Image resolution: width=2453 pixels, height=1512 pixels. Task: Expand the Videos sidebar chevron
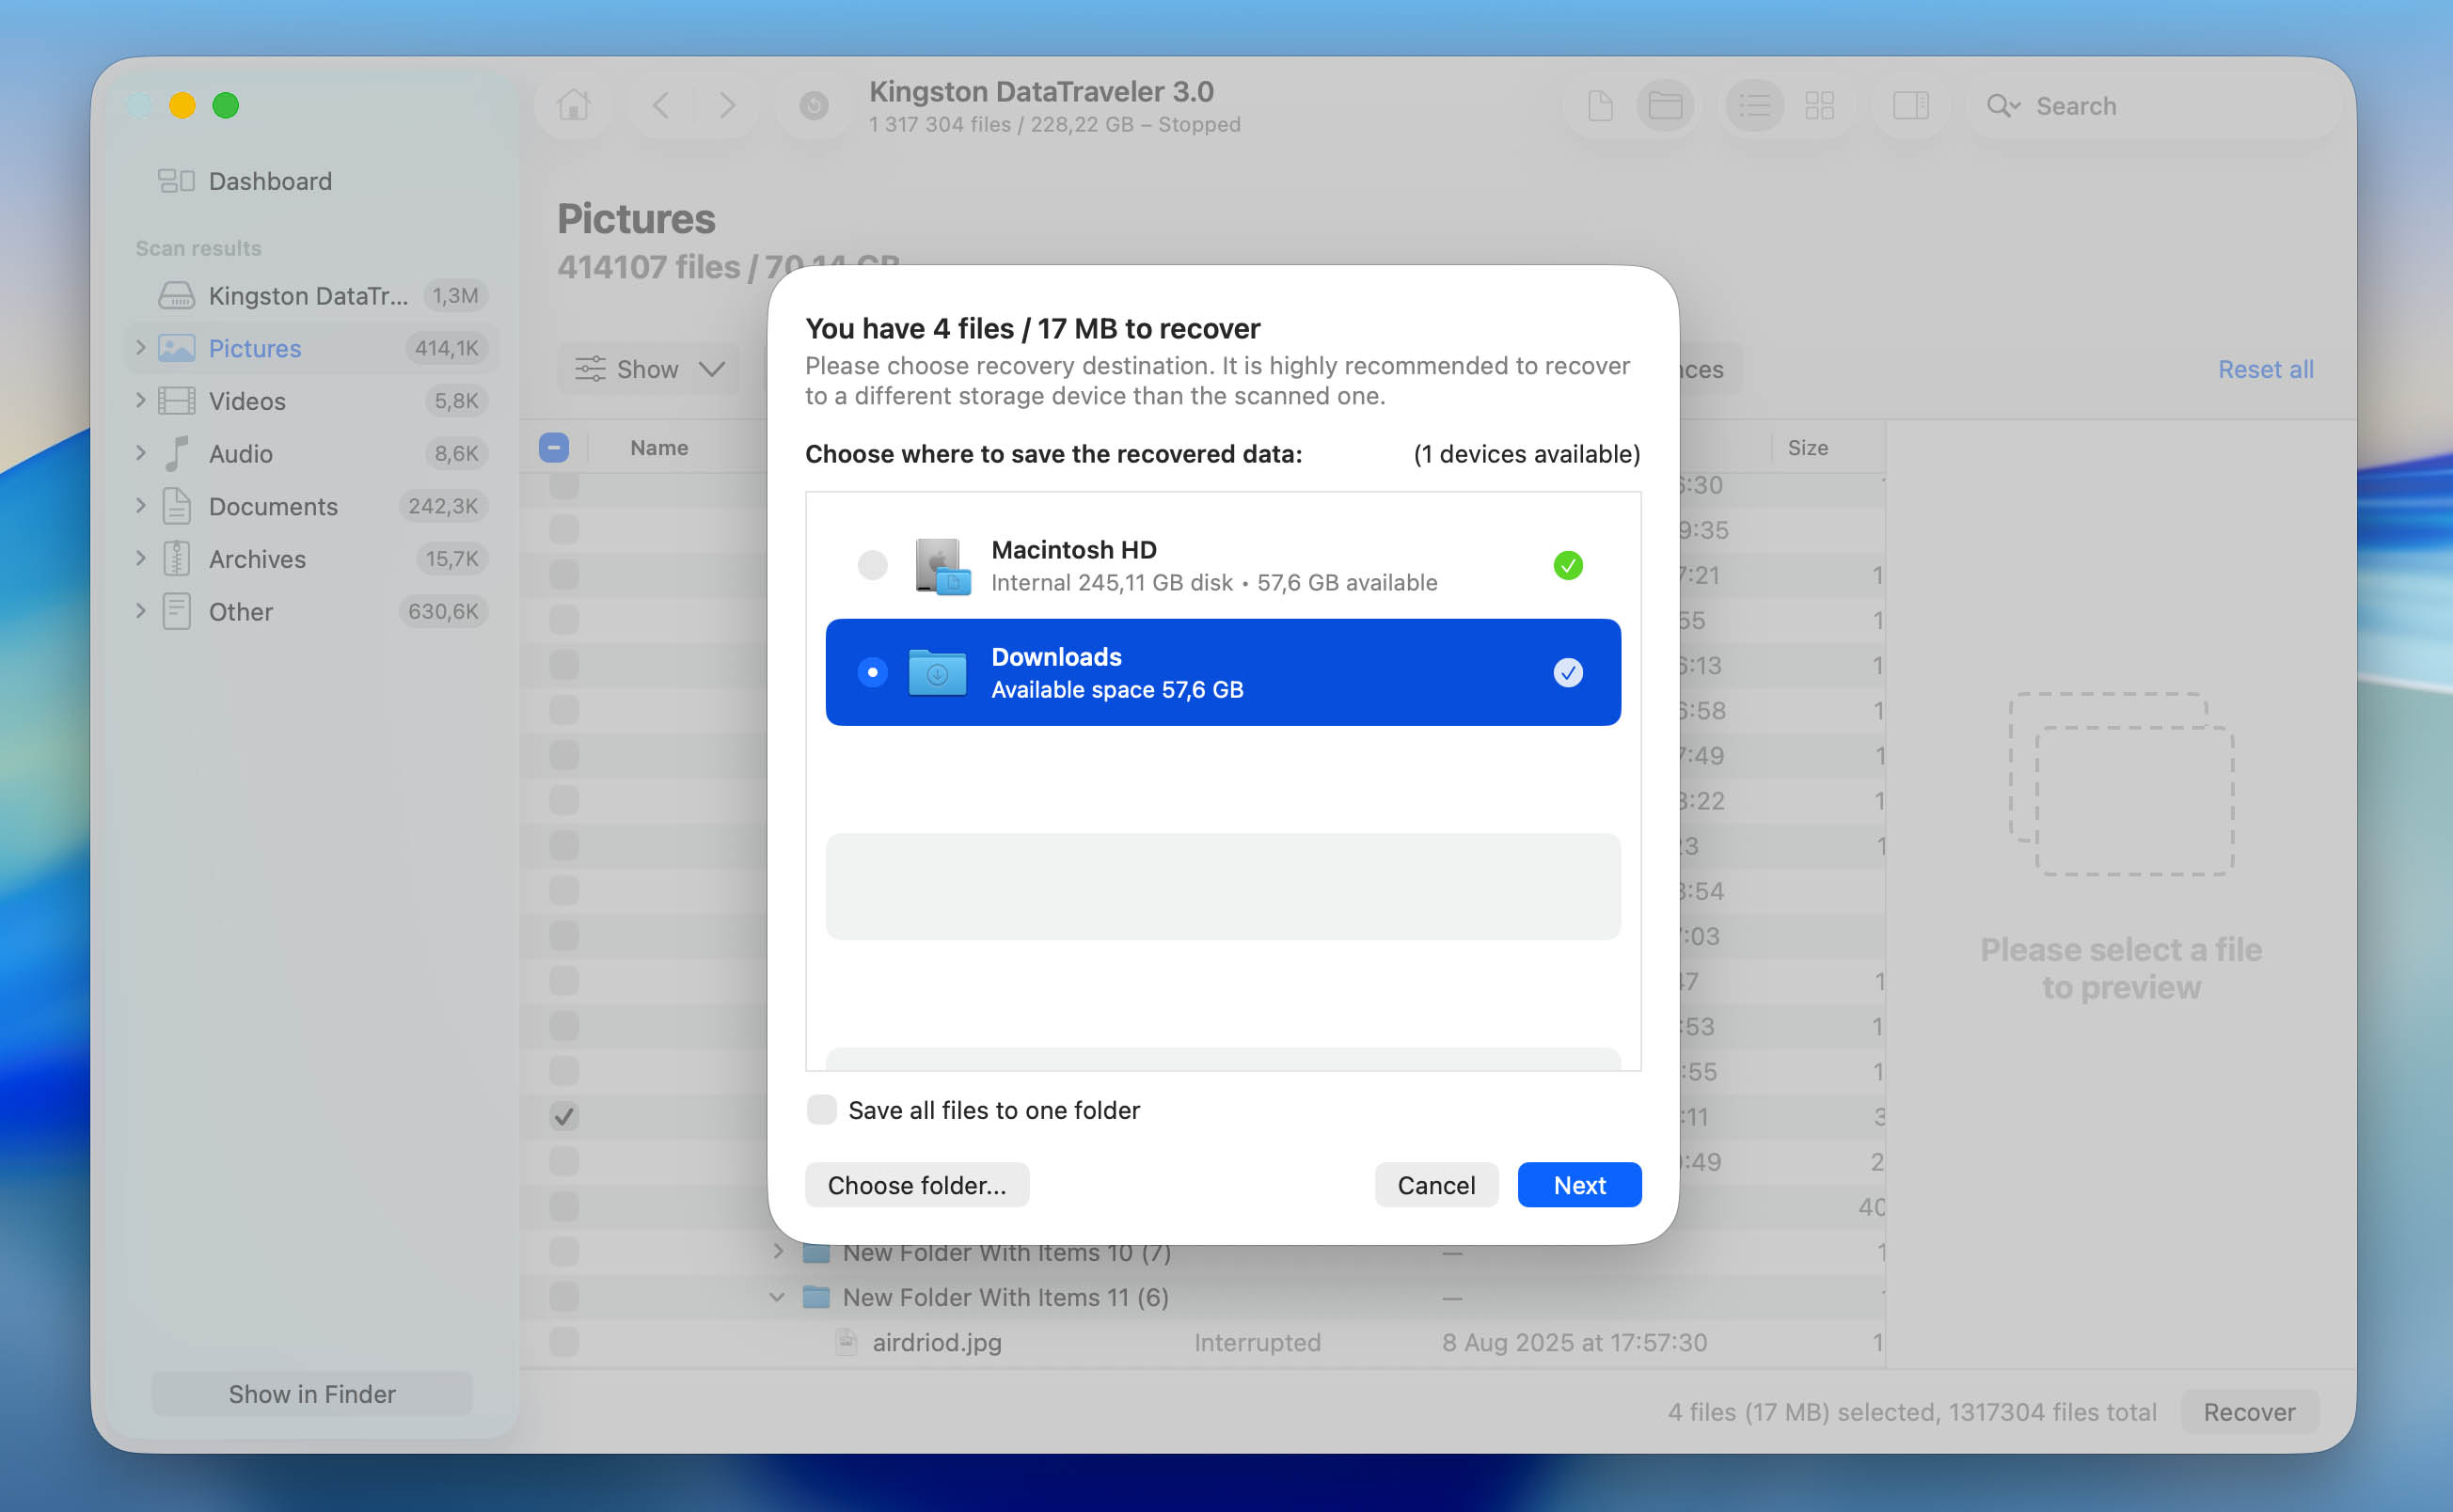(141, 400)
